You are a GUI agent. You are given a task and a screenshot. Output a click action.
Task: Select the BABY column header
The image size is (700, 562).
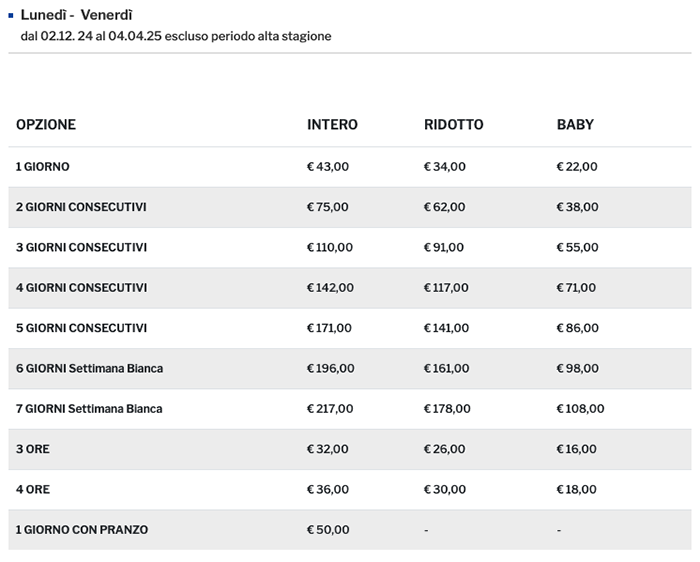click(575, 125)
